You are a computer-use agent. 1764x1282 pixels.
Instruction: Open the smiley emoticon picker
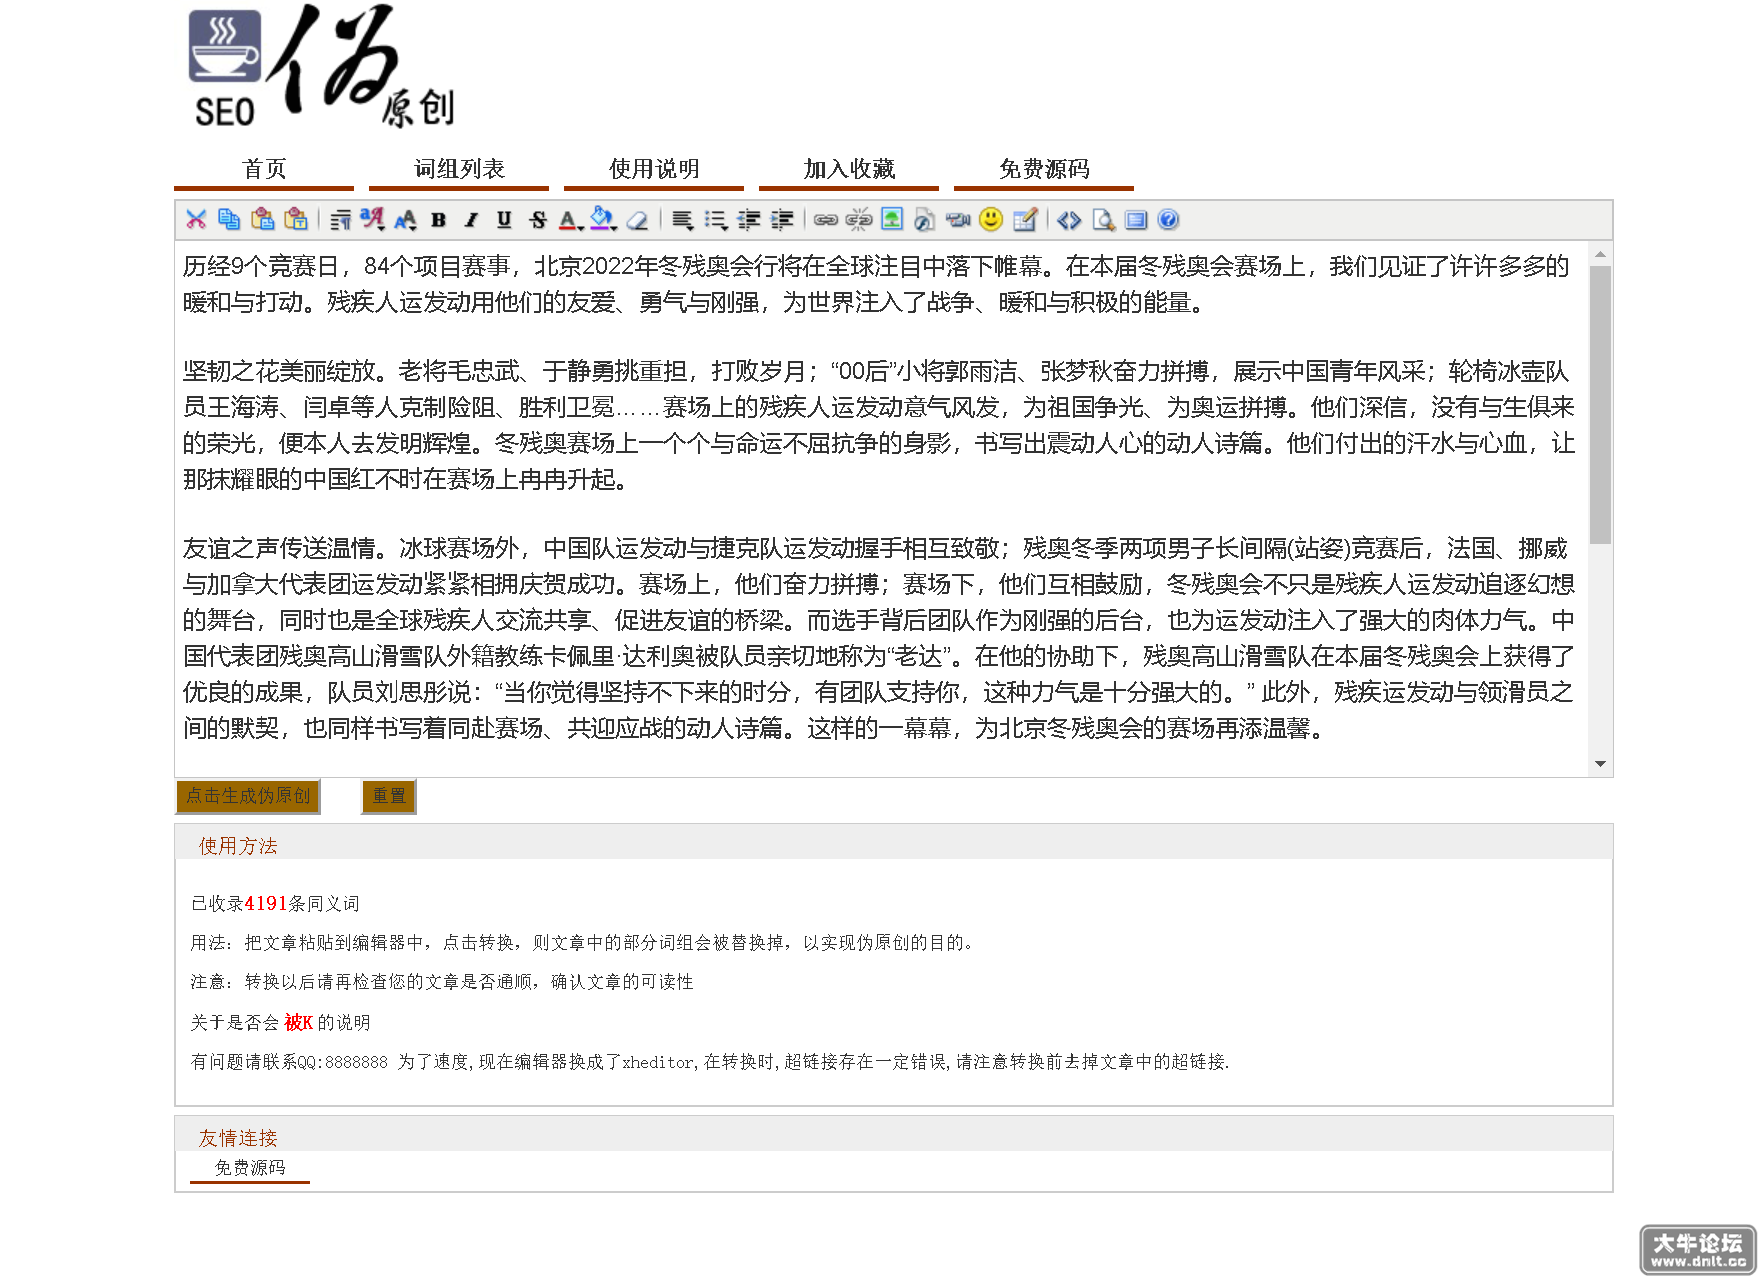click(991, 220)
